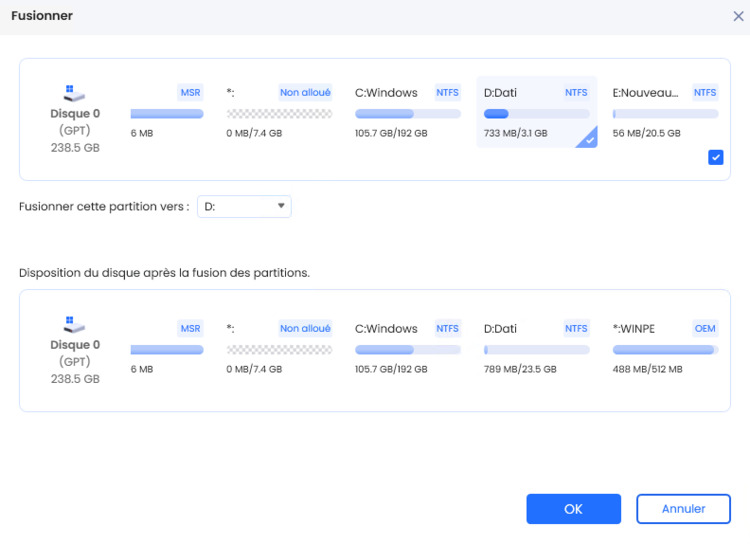Click the '488 MB/512 MB' size text
The width and height of the screenshot is (750, 544).
coord(647,369)
